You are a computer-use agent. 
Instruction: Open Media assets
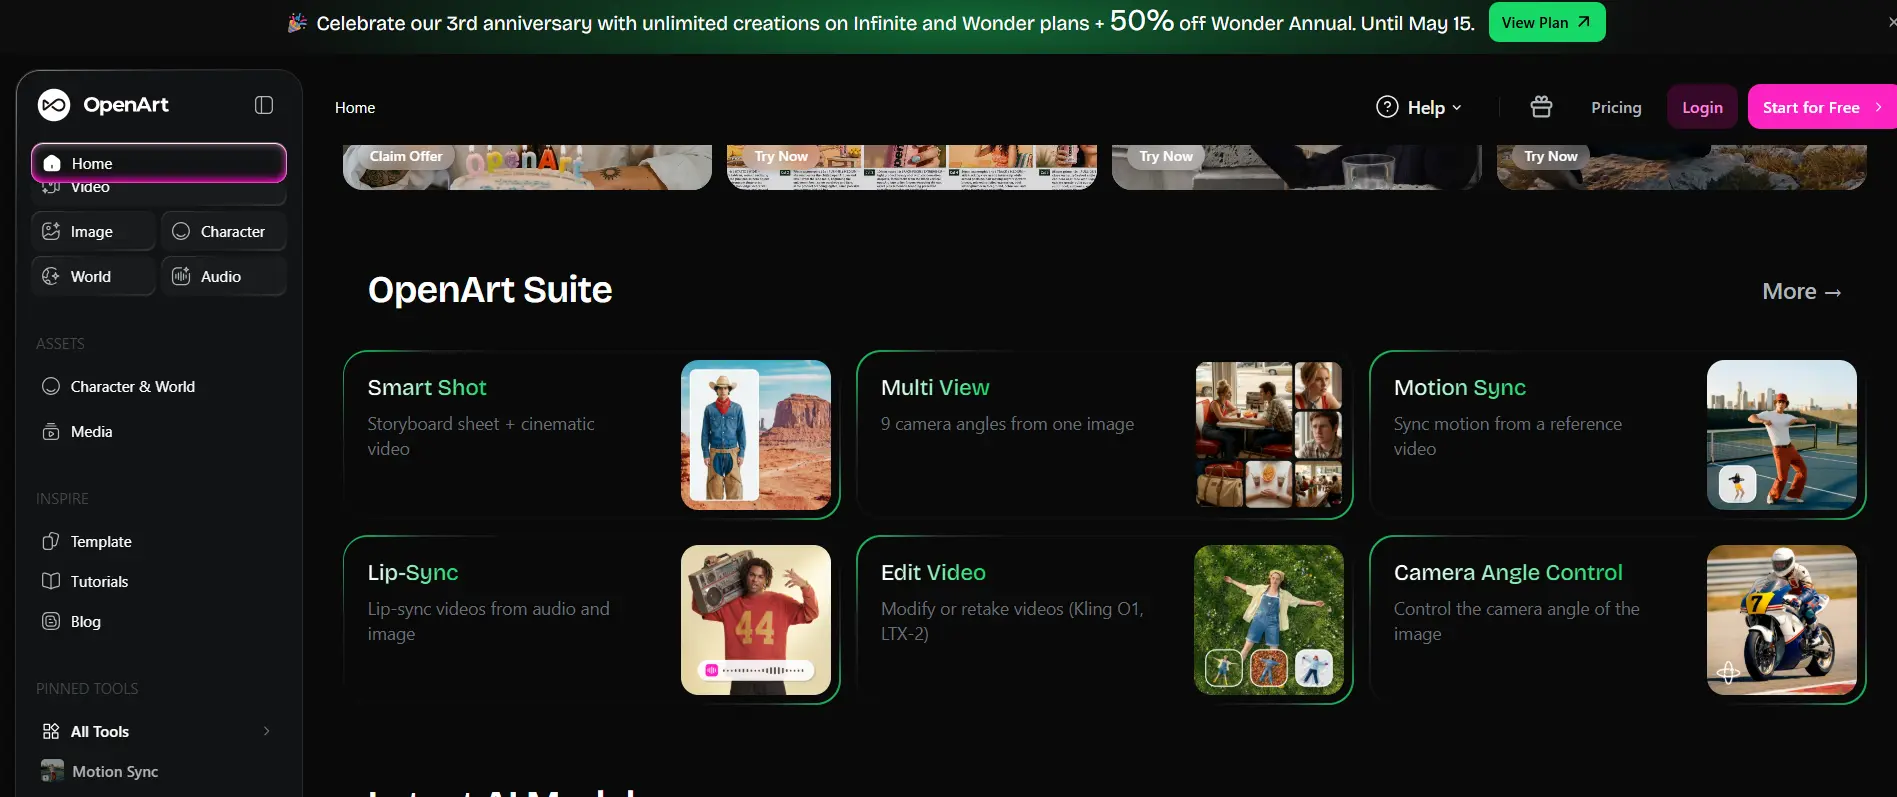pos(159,431)
